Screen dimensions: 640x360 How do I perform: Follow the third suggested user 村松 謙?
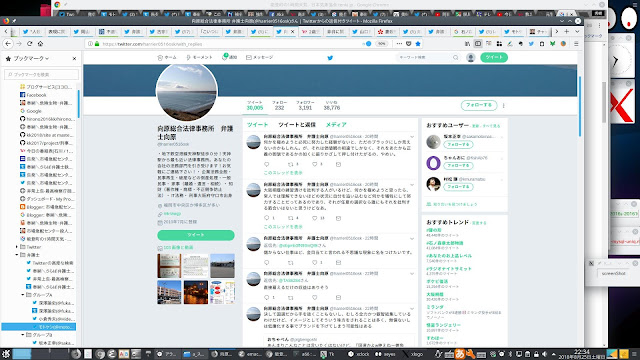[x=458, y=187]
